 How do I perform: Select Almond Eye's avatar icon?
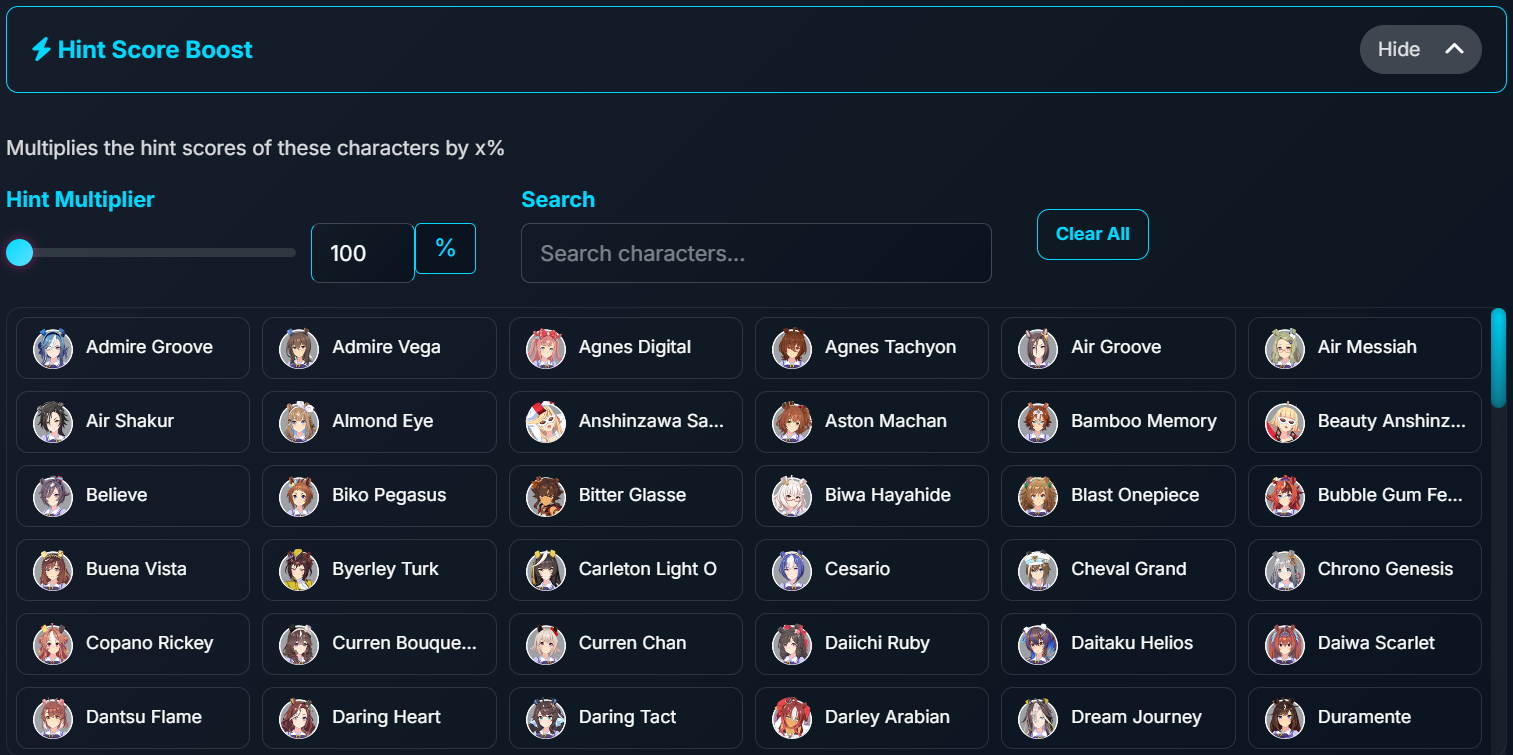click(299, 422)
